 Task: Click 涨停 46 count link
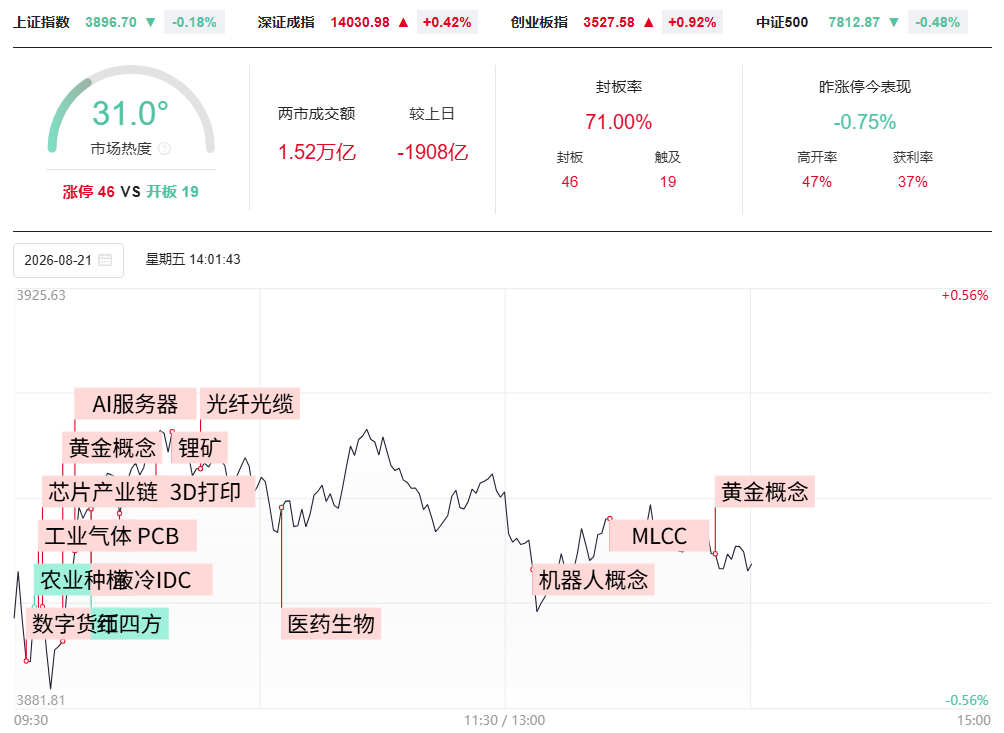click(x=88, y=191)
